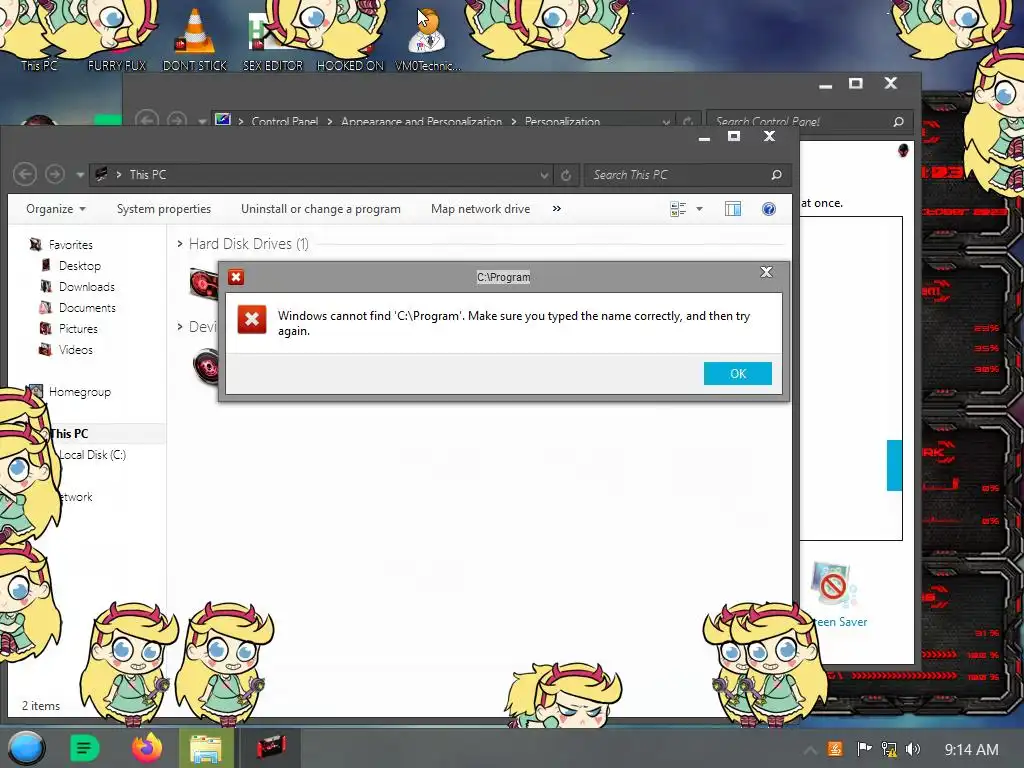Click the This PC address breadcrumb

[x=148, y=175]
